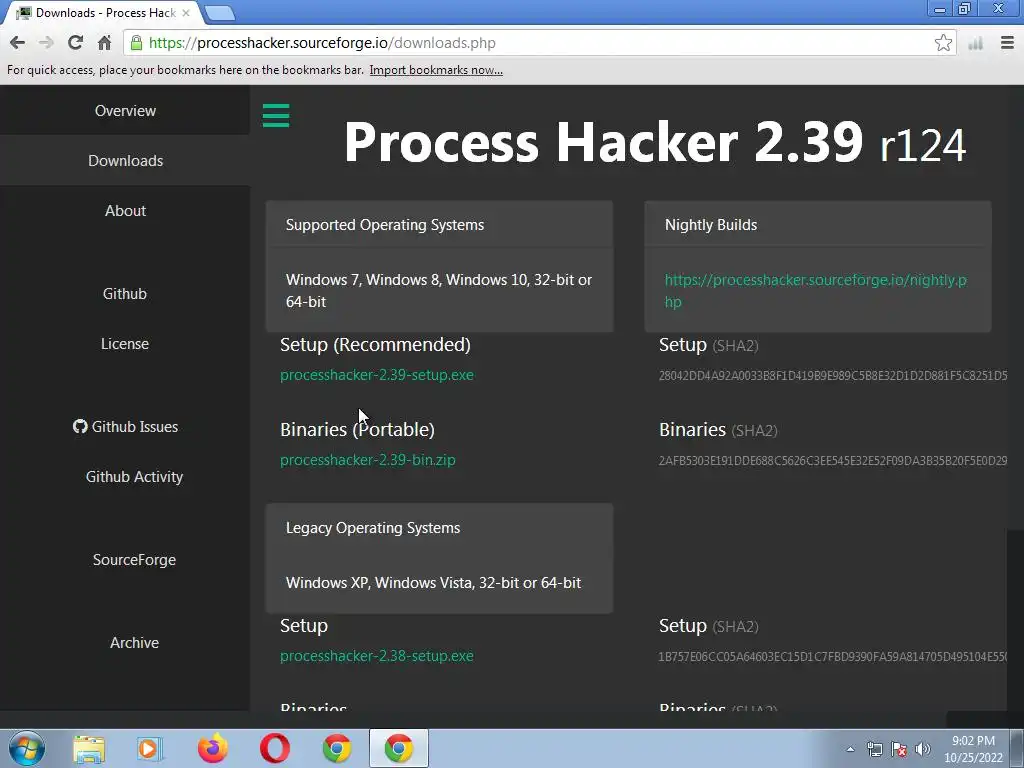The height and width of the screenshot is (768, 1024).
Task: Open the first Chrome taskbar icon
Action: [336, 749]
